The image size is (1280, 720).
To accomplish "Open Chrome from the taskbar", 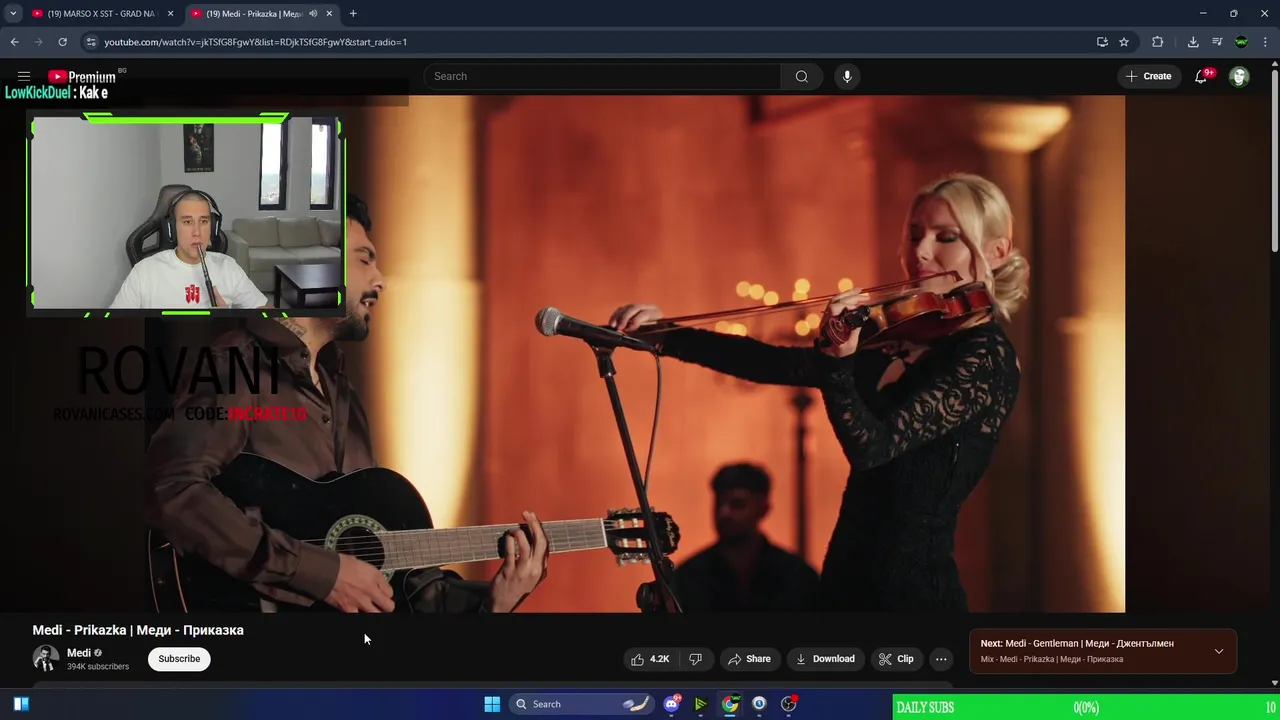I will click(730, 704).
